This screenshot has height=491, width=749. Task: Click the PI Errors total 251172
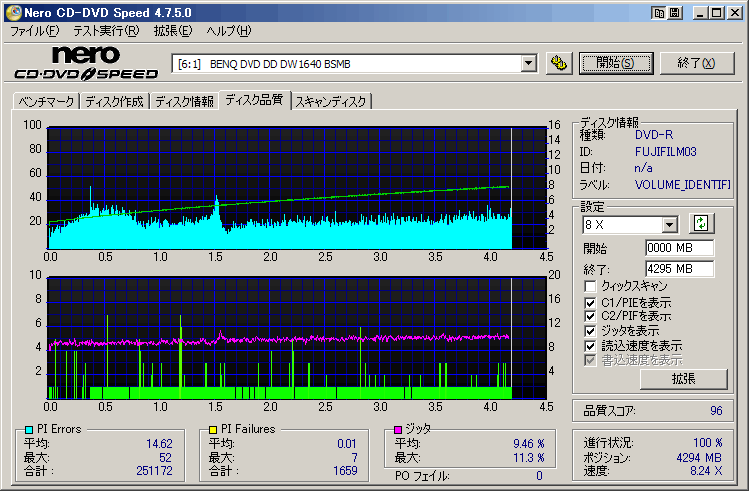[154, 471]
